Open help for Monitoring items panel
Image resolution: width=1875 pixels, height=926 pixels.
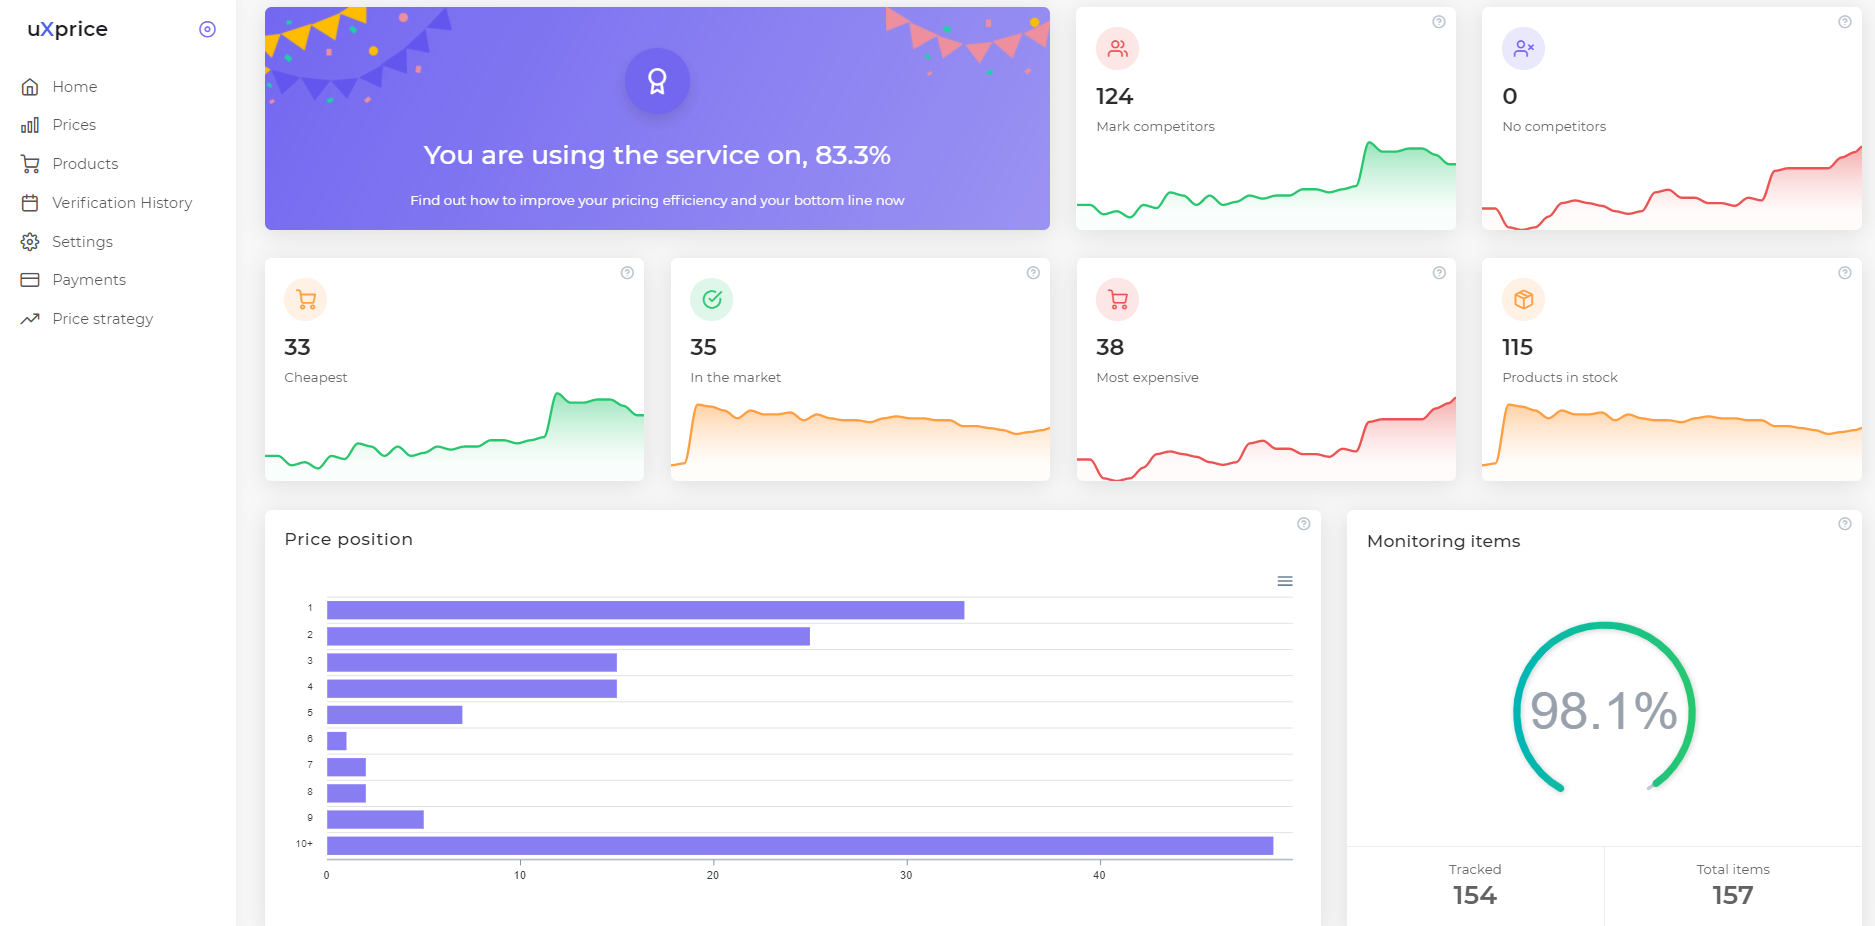pyautogui.click(x=1845, y=524)
